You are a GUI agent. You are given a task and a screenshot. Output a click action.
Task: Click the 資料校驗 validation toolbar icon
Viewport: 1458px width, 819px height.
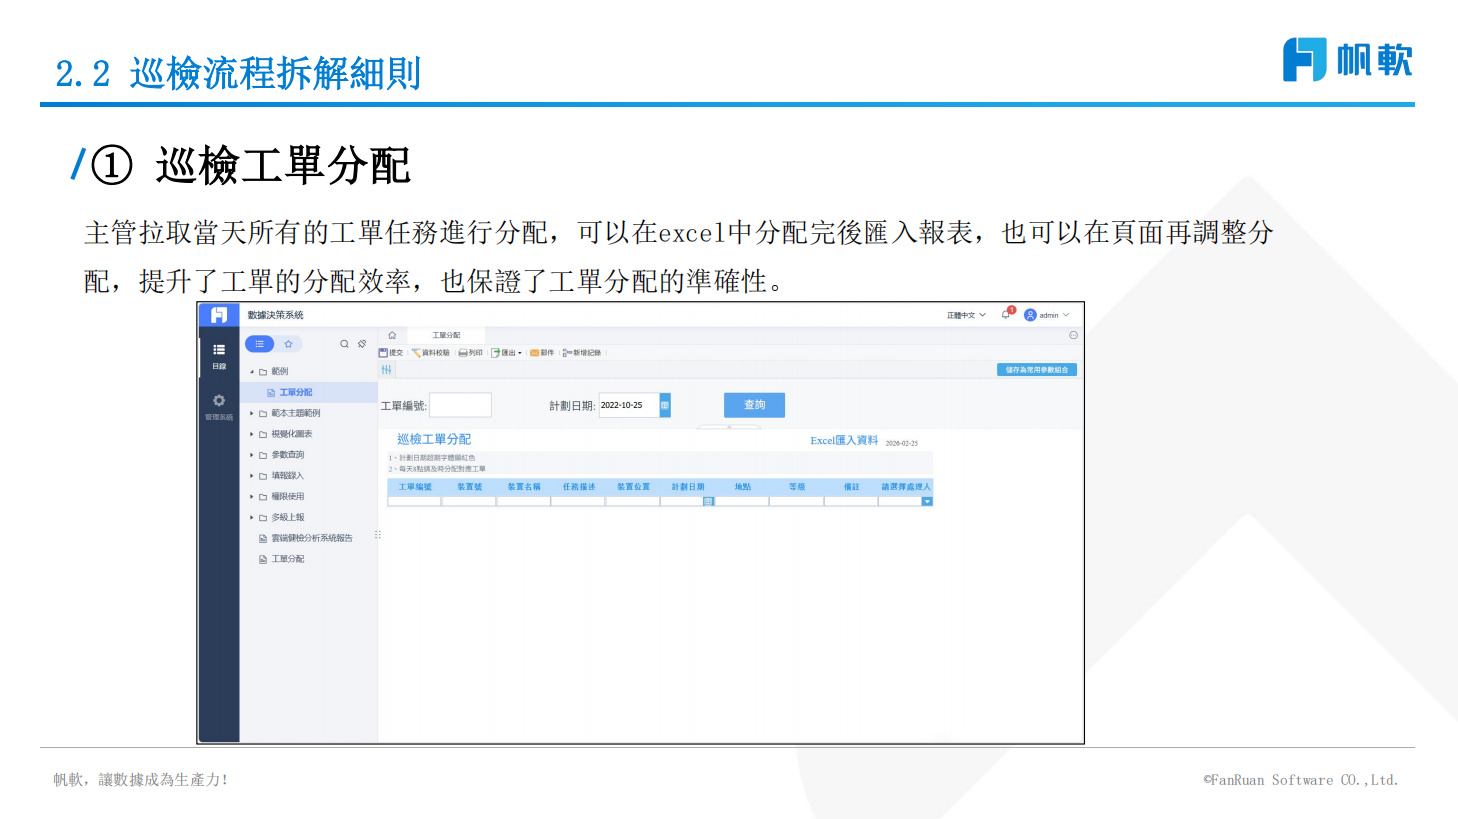tap(416, 353)
